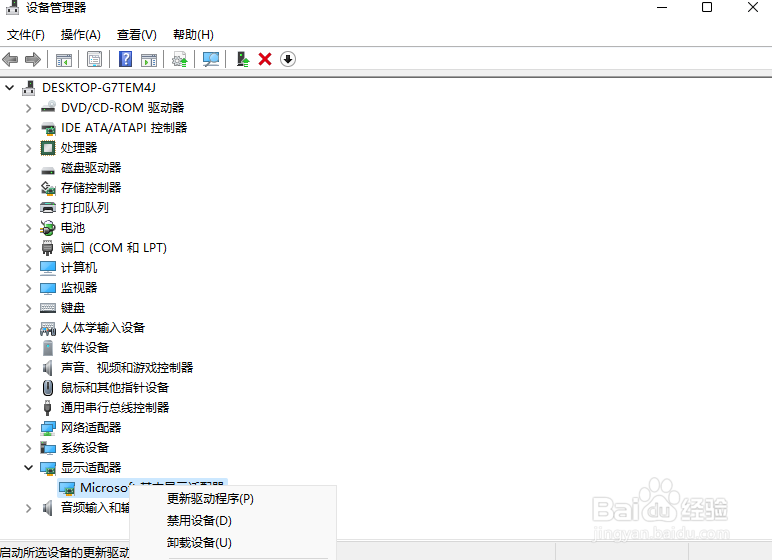The height and width of the screenshot is (560, 772).
Task: Toggle the console tree pane icon
Action: tap(64, 60)
